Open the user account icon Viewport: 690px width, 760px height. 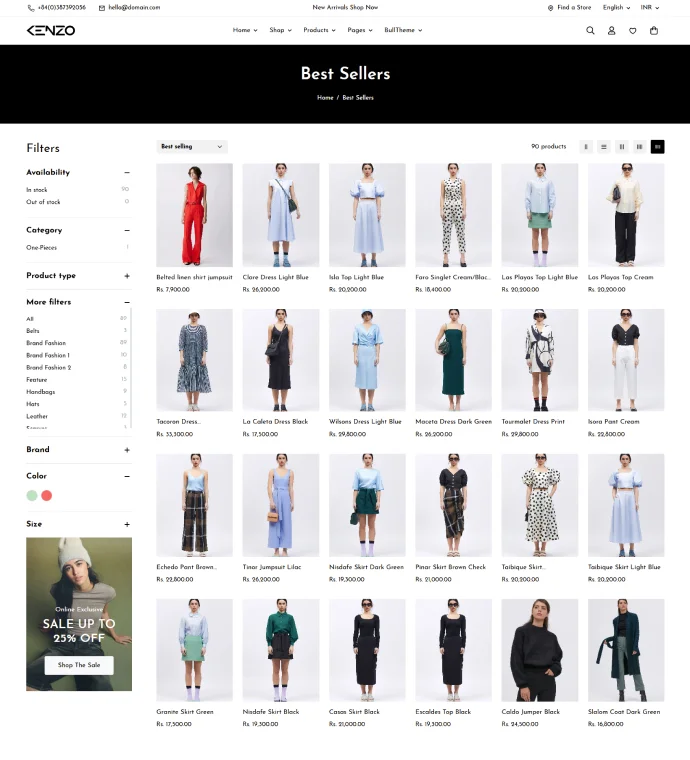(612, 31)
